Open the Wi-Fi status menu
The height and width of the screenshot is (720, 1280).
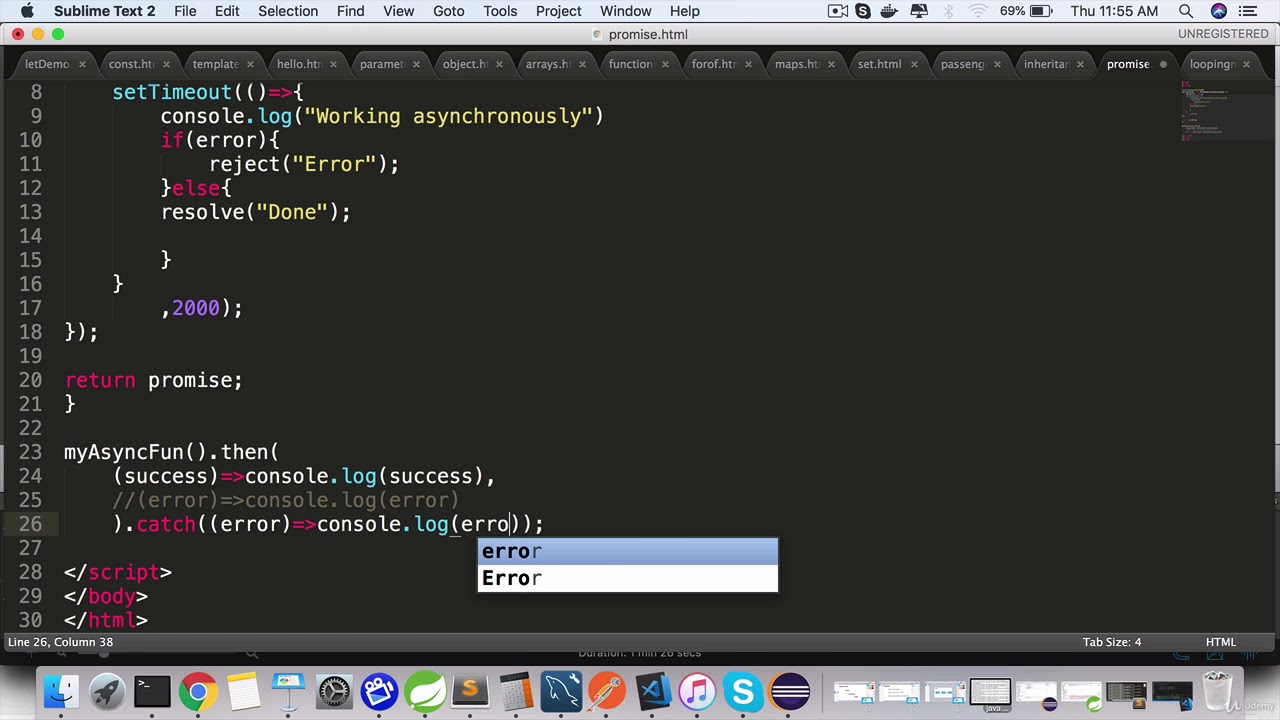pyautogui.click(x=978, y=11)
